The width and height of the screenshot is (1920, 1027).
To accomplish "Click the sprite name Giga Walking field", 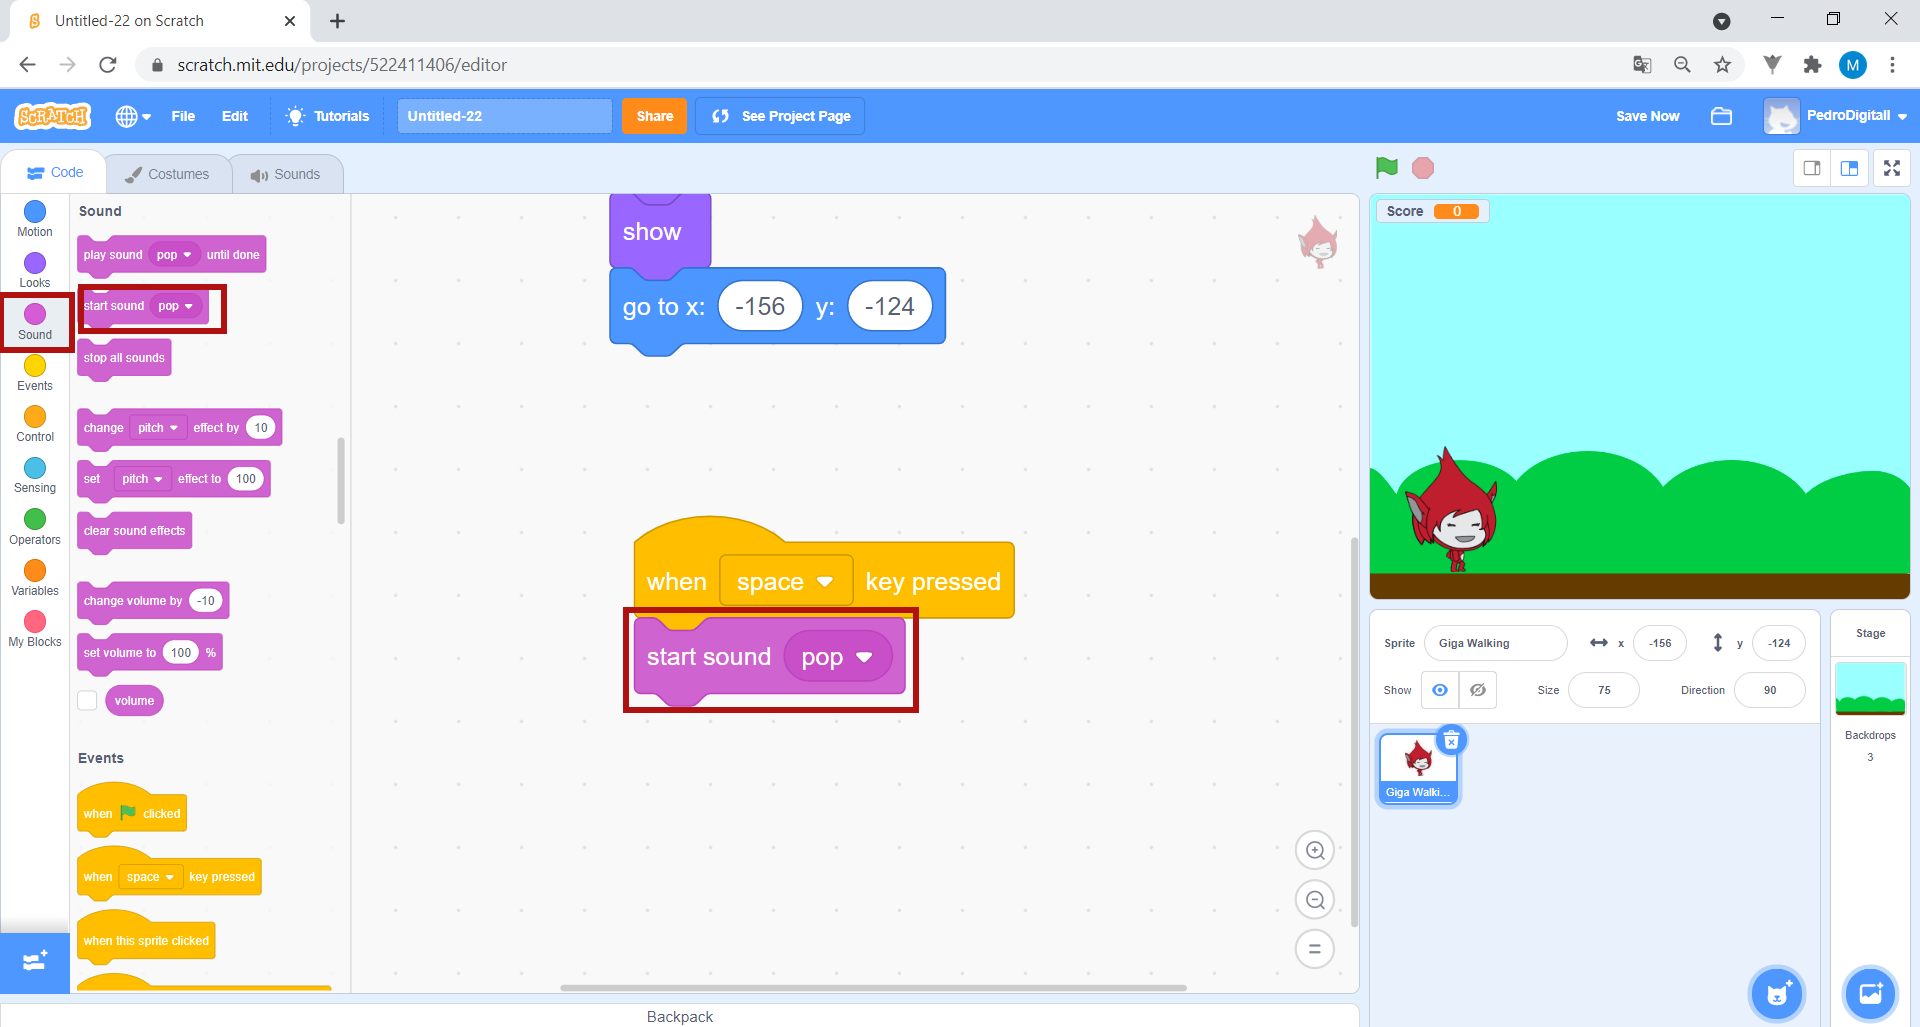I will 1495,643.
